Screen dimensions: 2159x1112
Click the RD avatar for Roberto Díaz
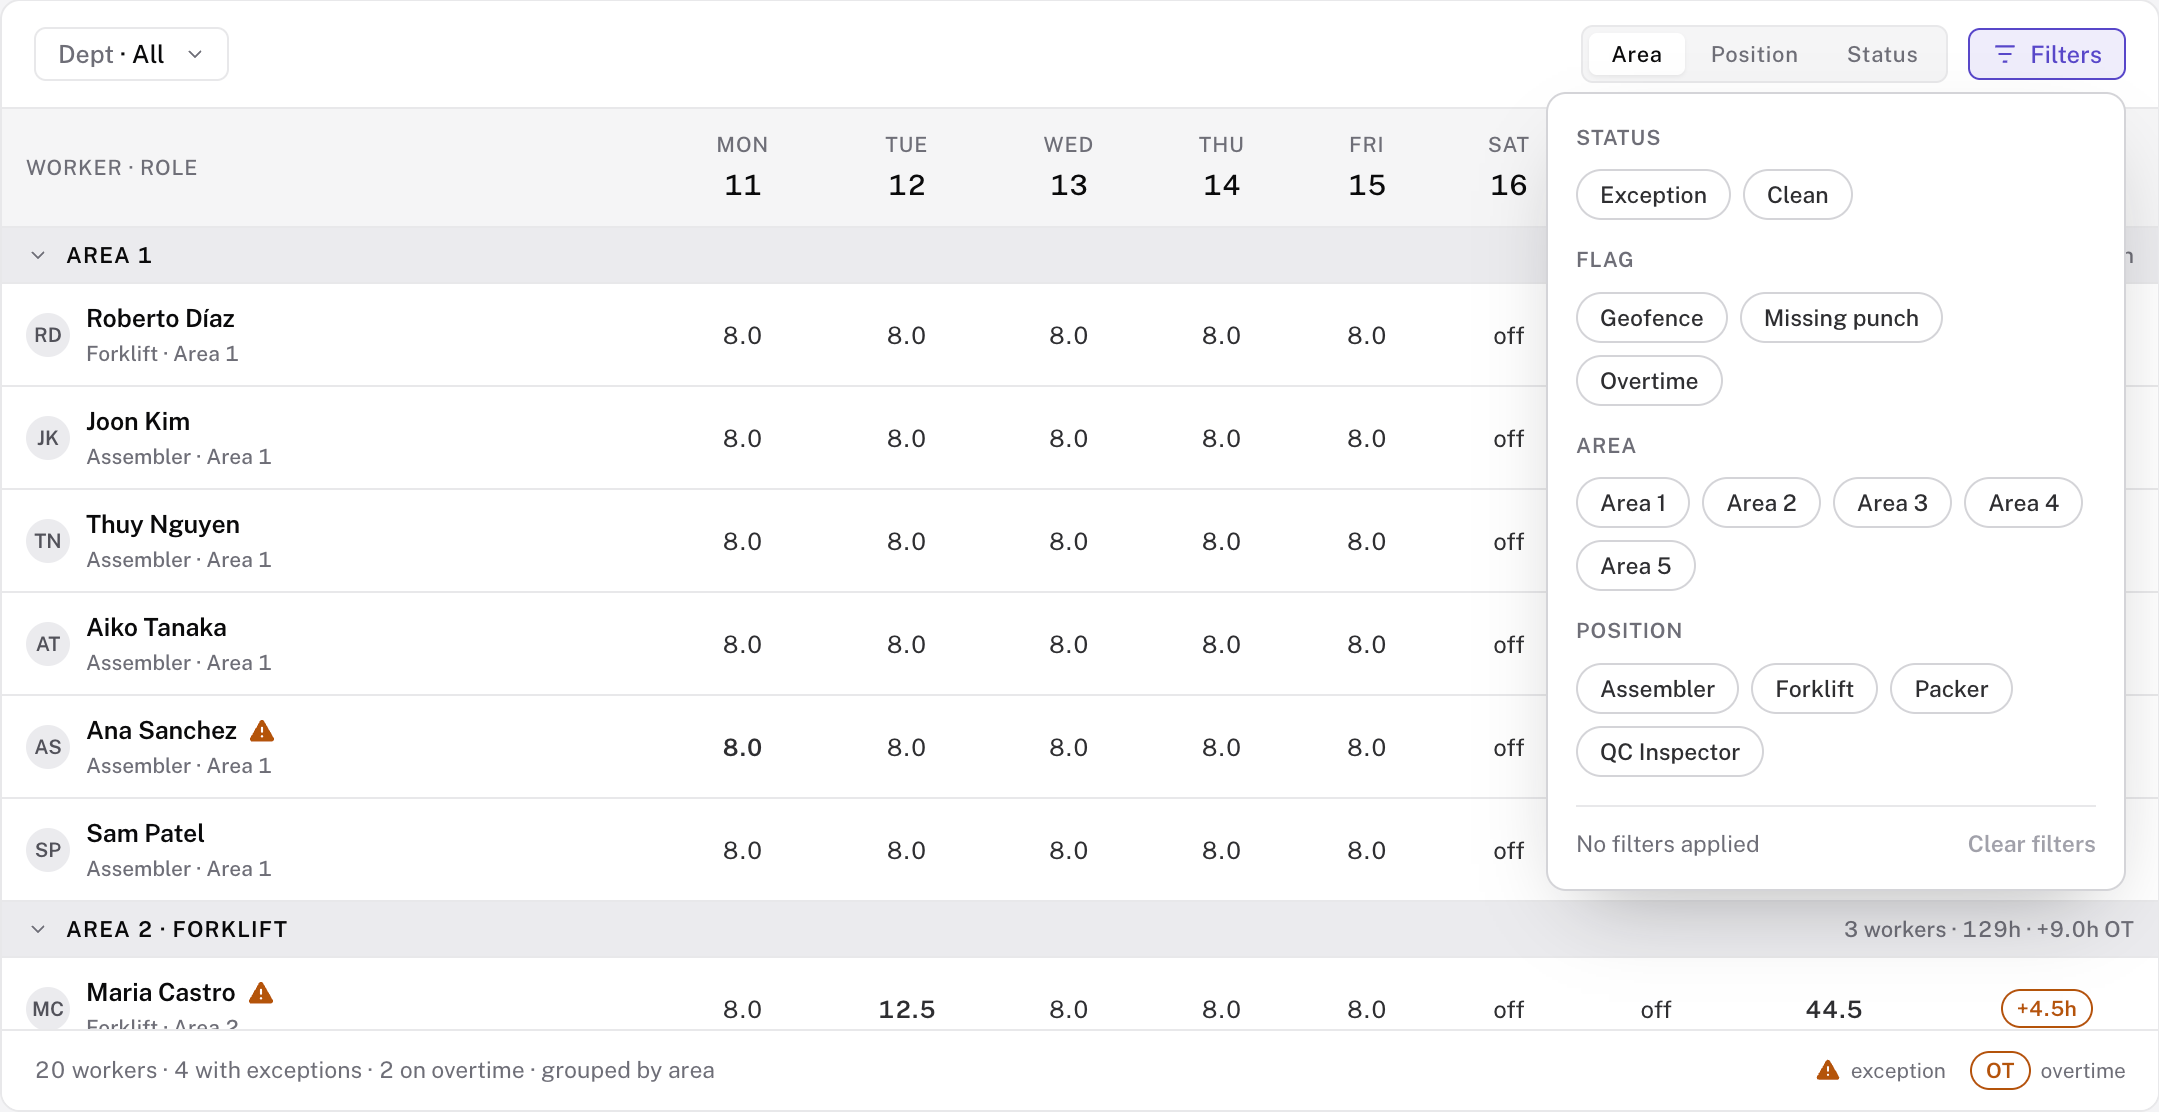(48, 335)
